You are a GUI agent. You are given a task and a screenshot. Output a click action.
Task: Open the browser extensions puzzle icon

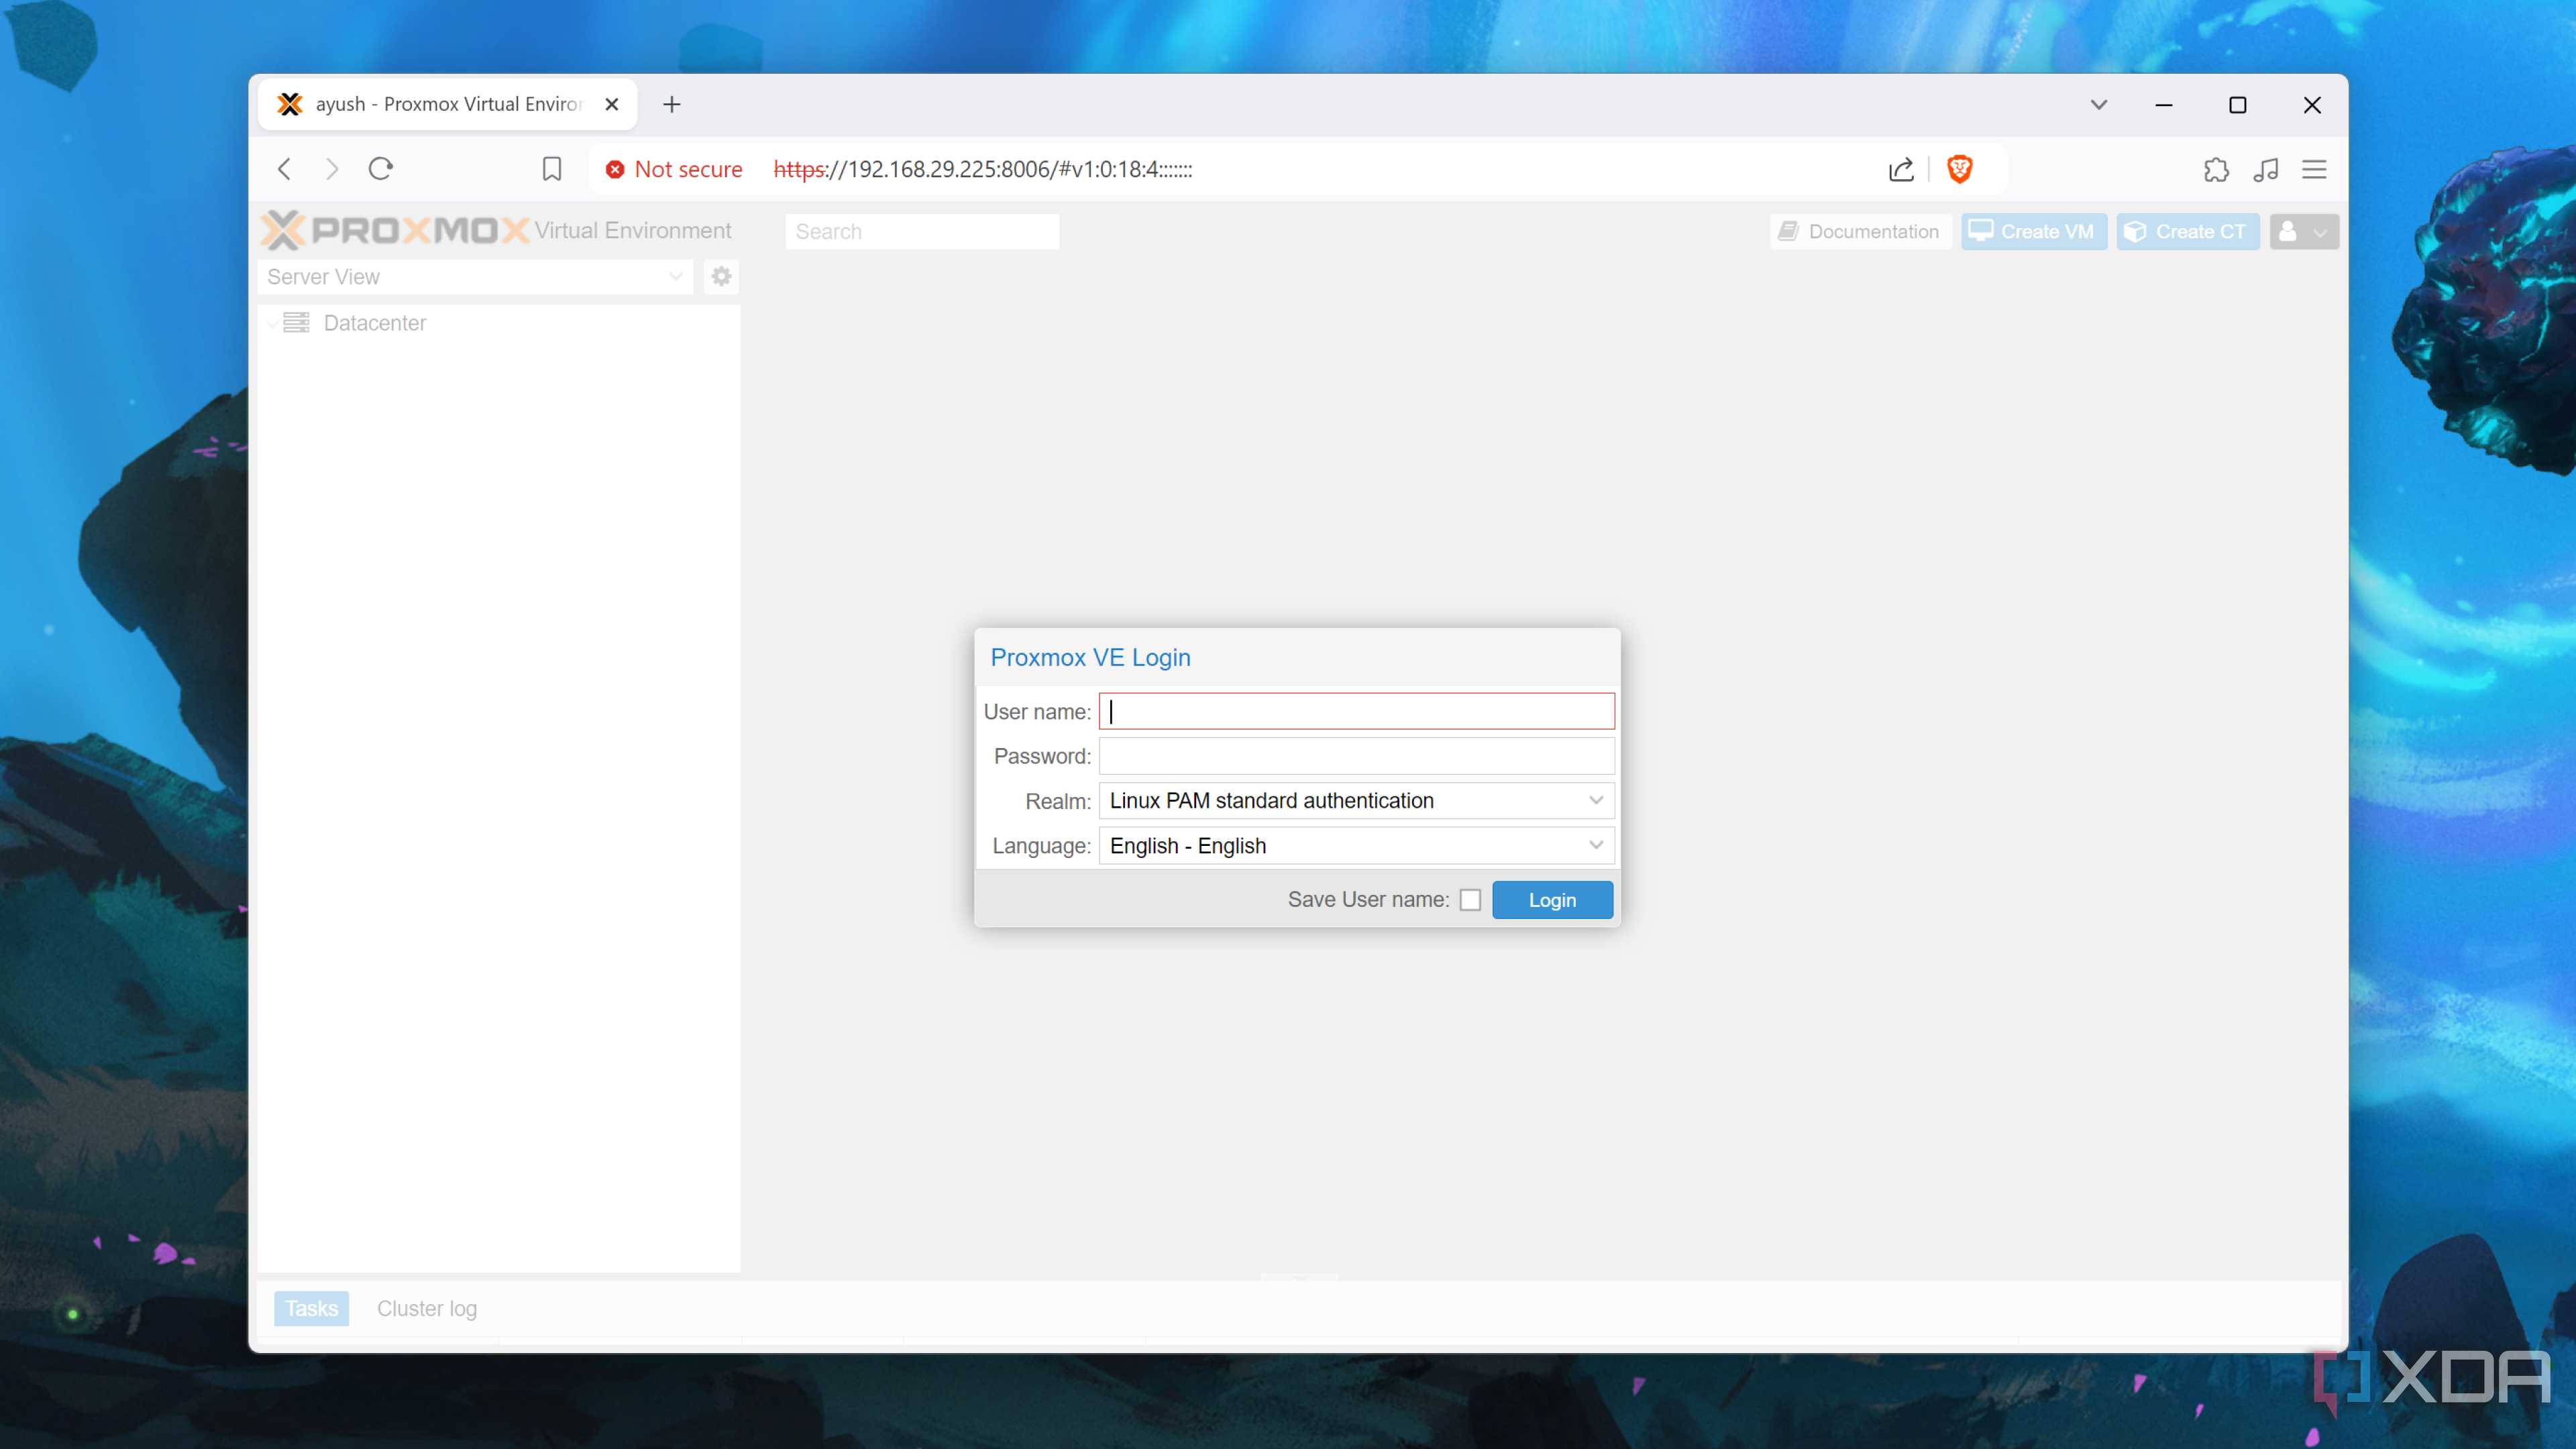[x=2216, y=170]
